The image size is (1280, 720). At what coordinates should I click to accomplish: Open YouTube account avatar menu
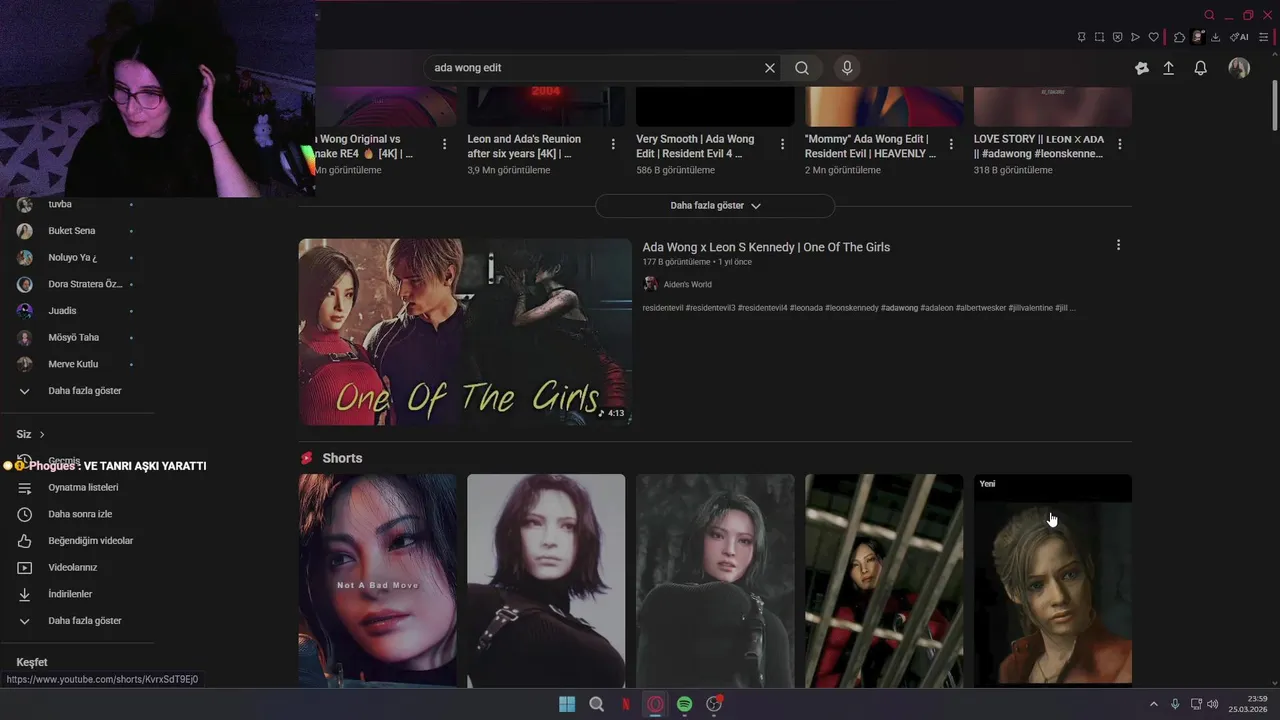point(1239,68)
